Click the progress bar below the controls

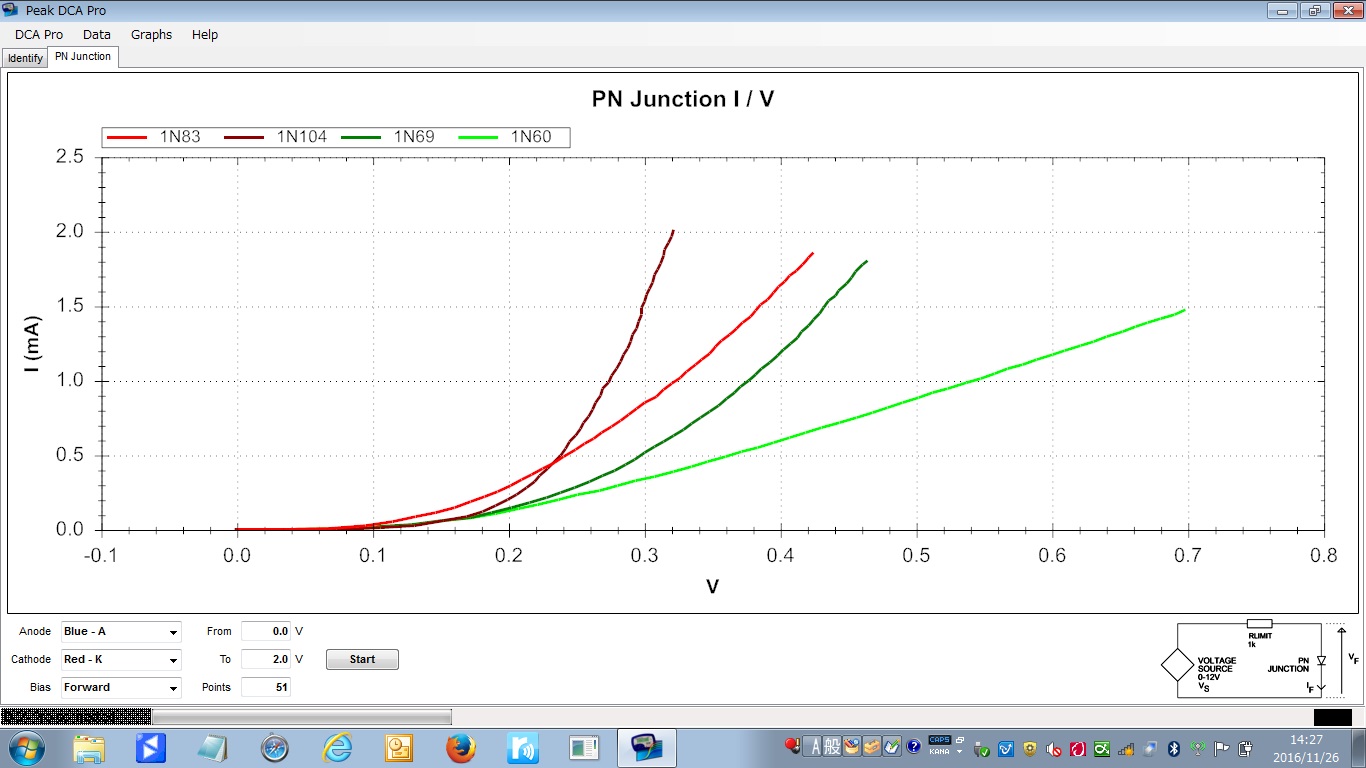point(226,716)
